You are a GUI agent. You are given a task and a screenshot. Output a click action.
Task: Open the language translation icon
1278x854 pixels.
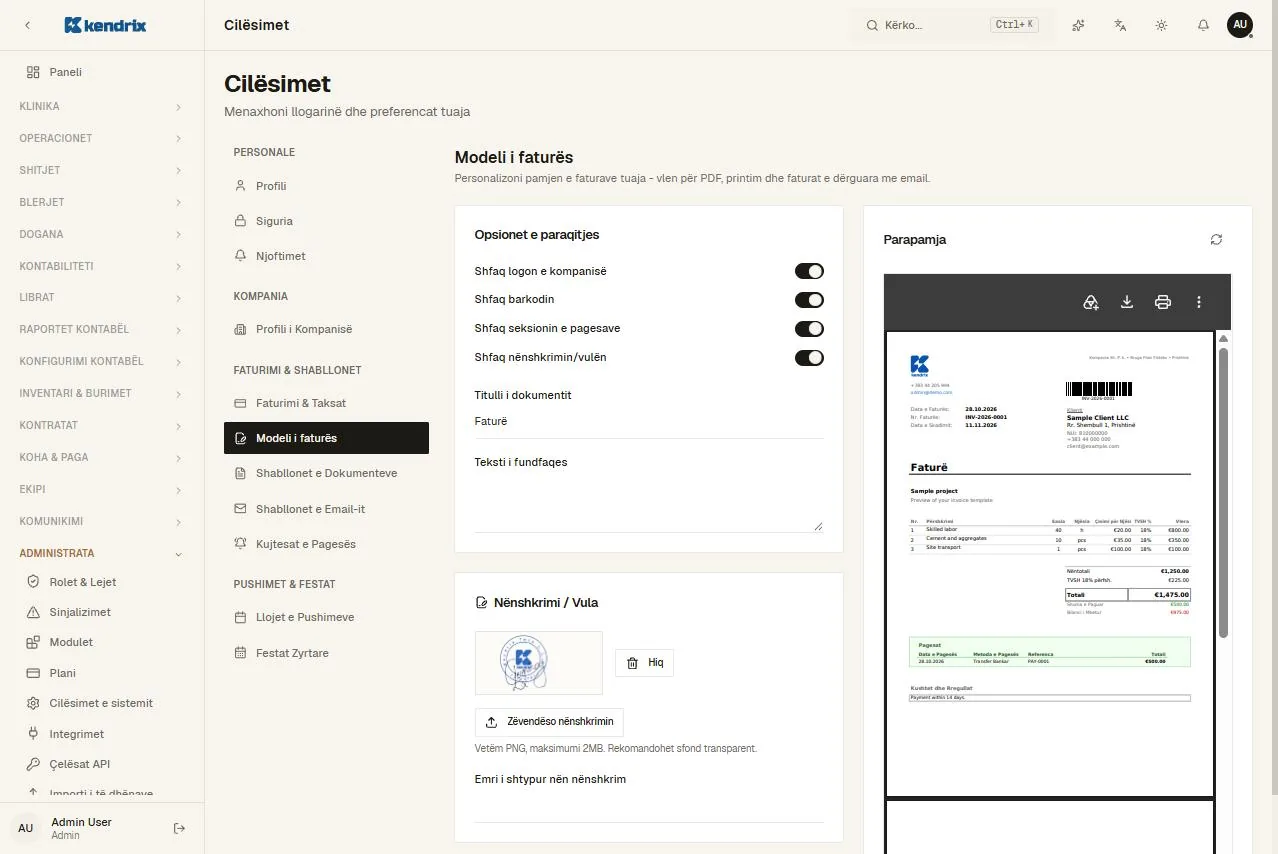[x=1120, y=25]
